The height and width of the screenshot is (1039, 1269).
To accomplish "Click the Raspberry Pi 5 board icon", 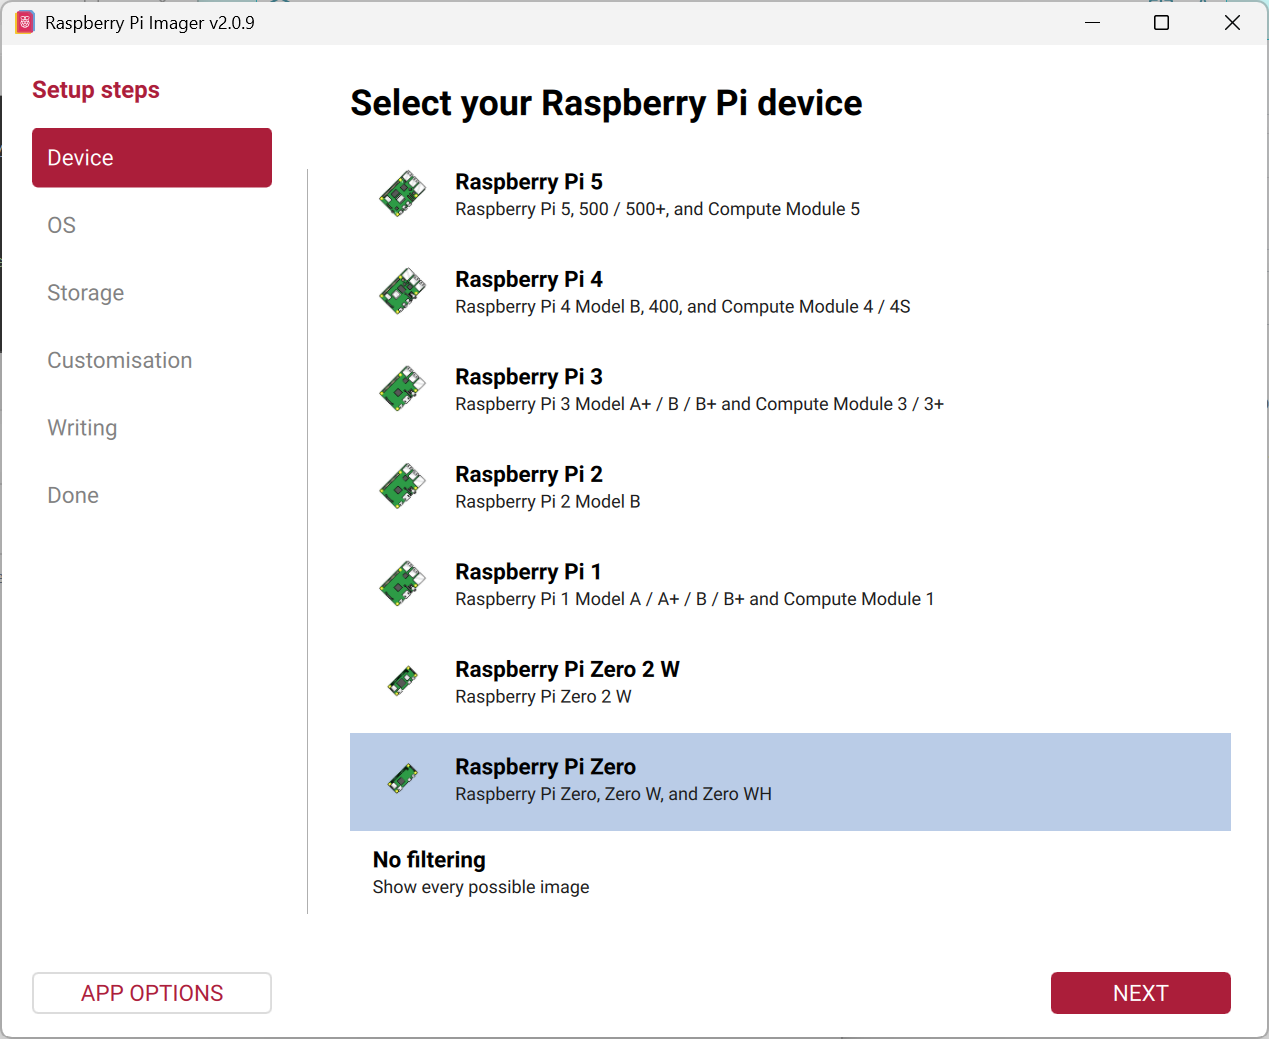I will click(402, 194).
